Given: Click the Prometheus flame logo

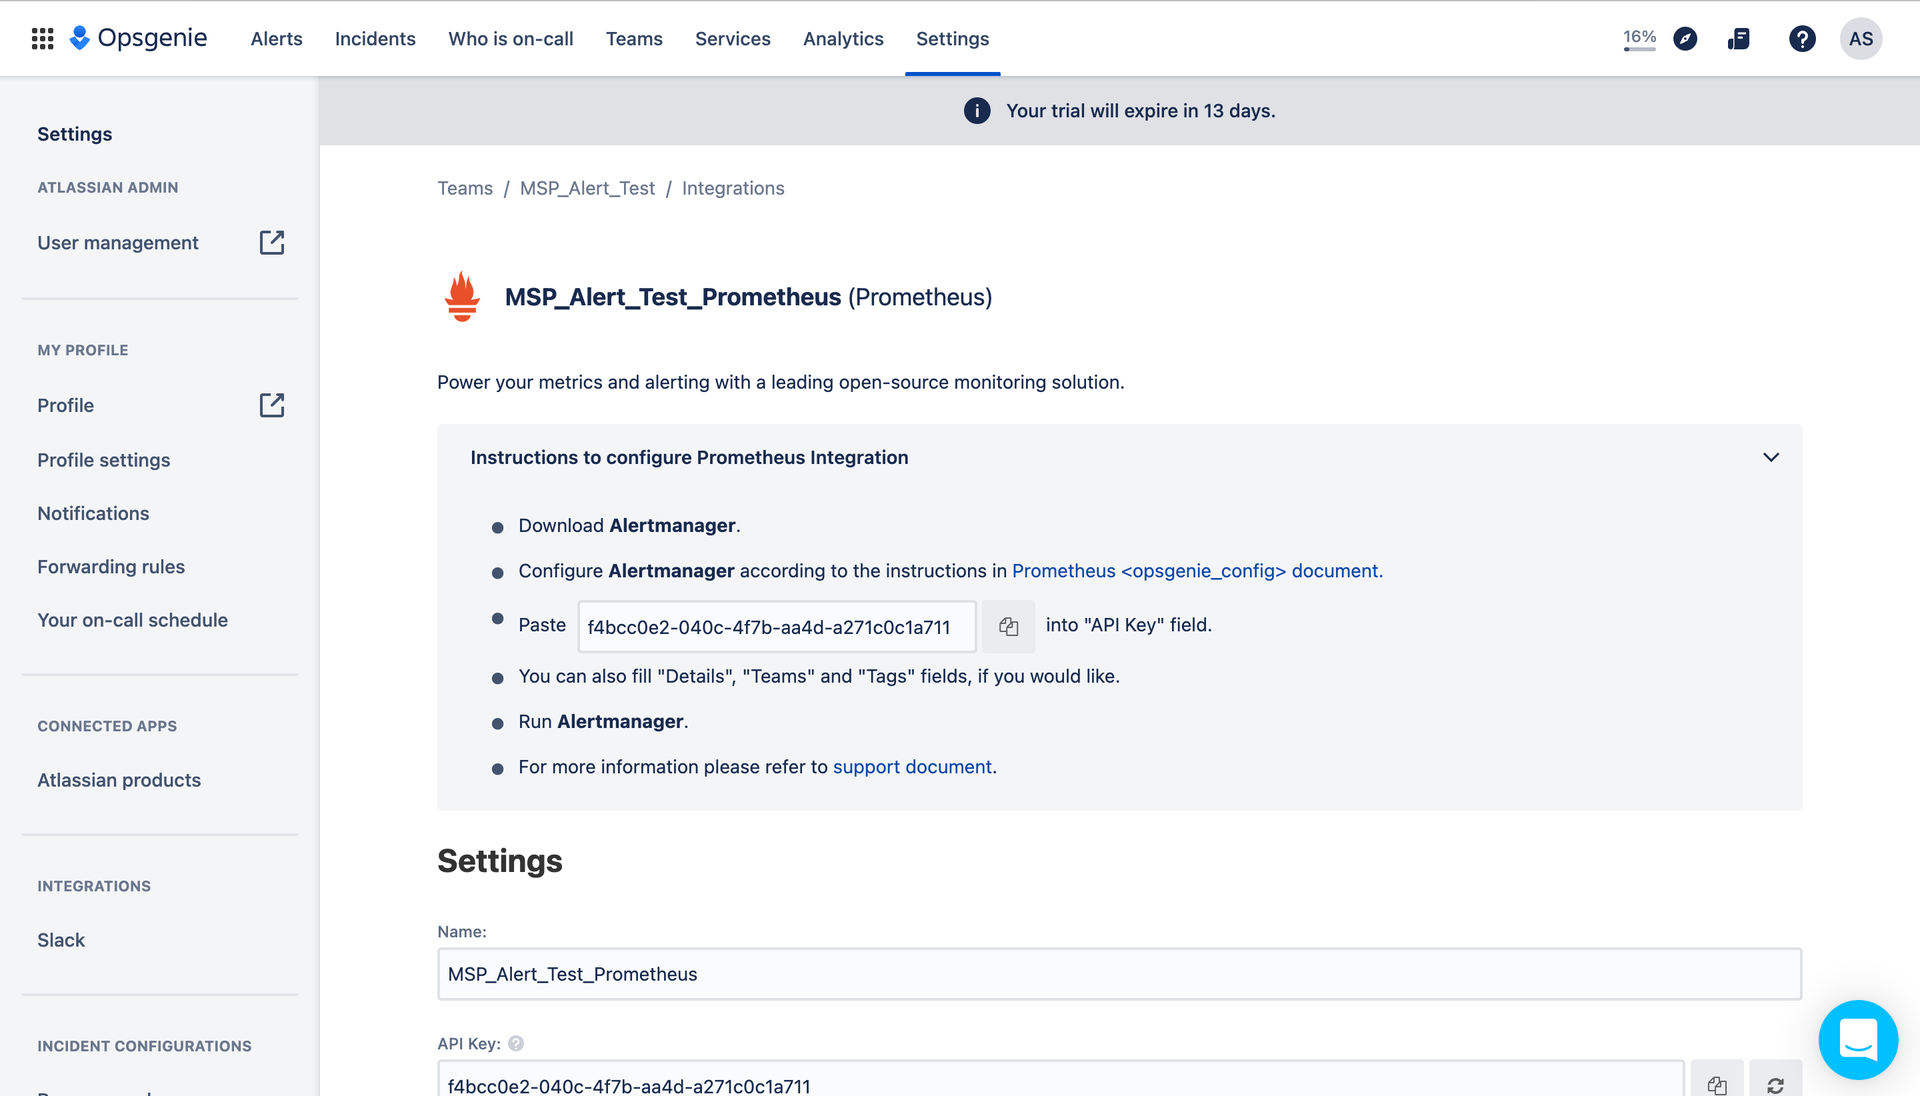Looking at the screenshot, I should [x=462, y=297].
